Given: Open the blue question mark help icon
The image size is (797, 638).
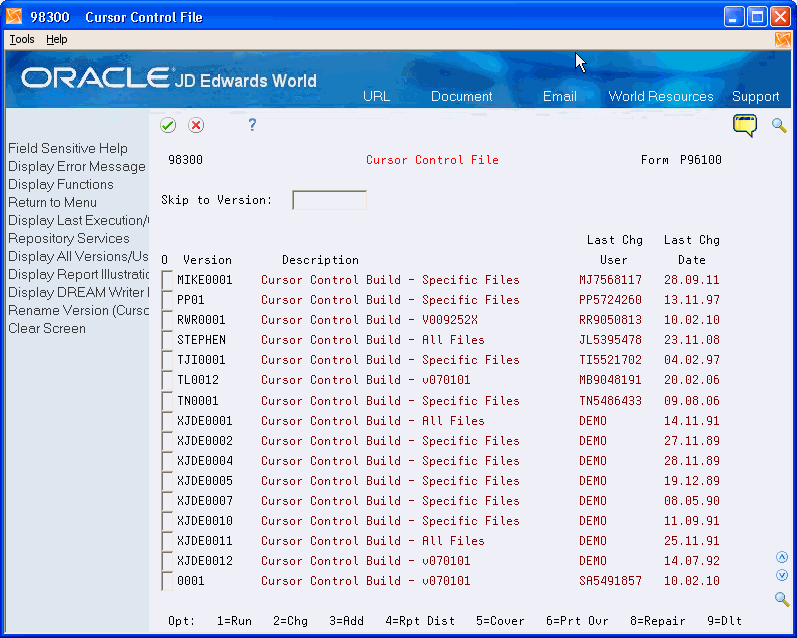Looking at the screenshot, I should point(252,125).
